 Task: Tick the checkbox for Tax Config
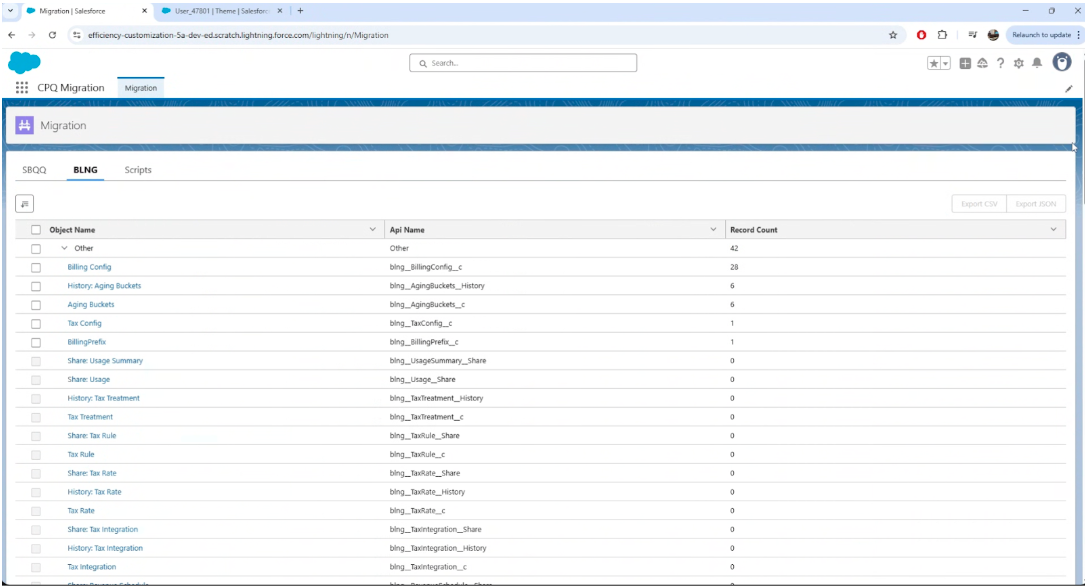point(36,324)
